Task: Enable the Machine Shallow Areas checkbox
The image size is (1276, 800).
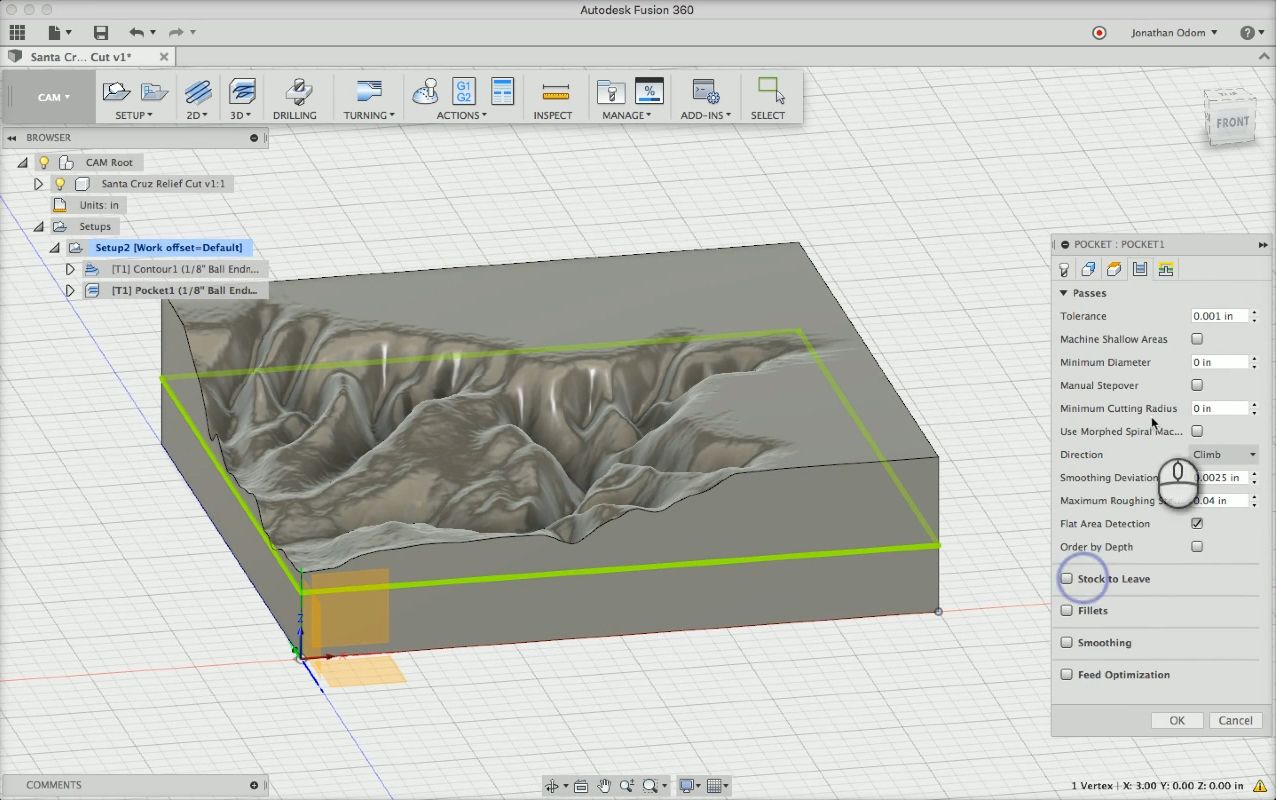Action: (1197, 339)
